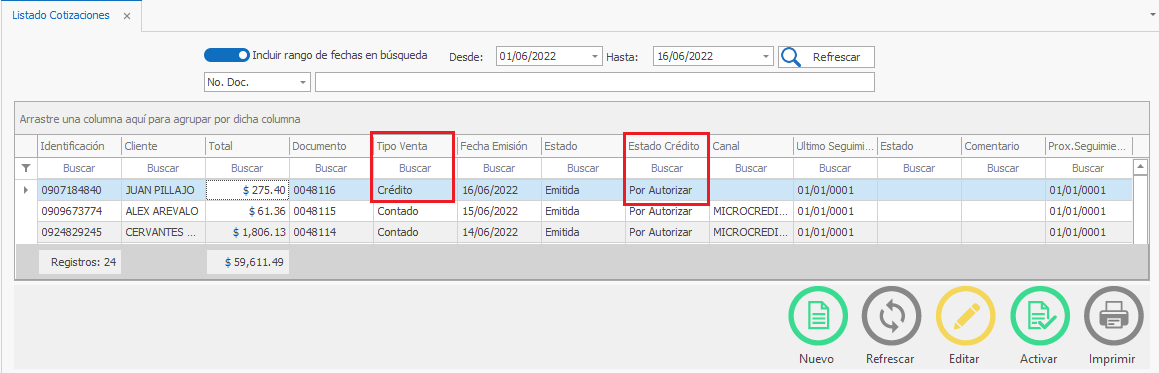This screenshot has height=373, width=1159.
Task: Click the green Activar checkmark icon
Action: [x=1040, y=316]
